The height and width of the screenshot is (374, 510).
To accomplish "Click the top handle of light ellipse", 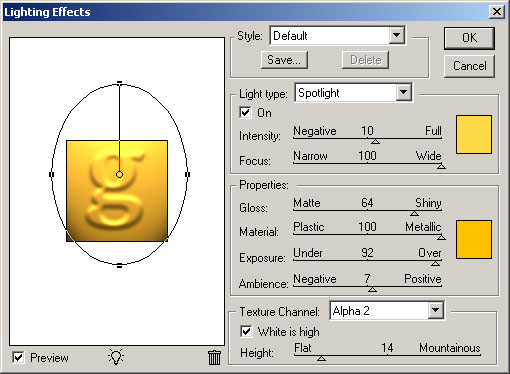I will point(119,82).
